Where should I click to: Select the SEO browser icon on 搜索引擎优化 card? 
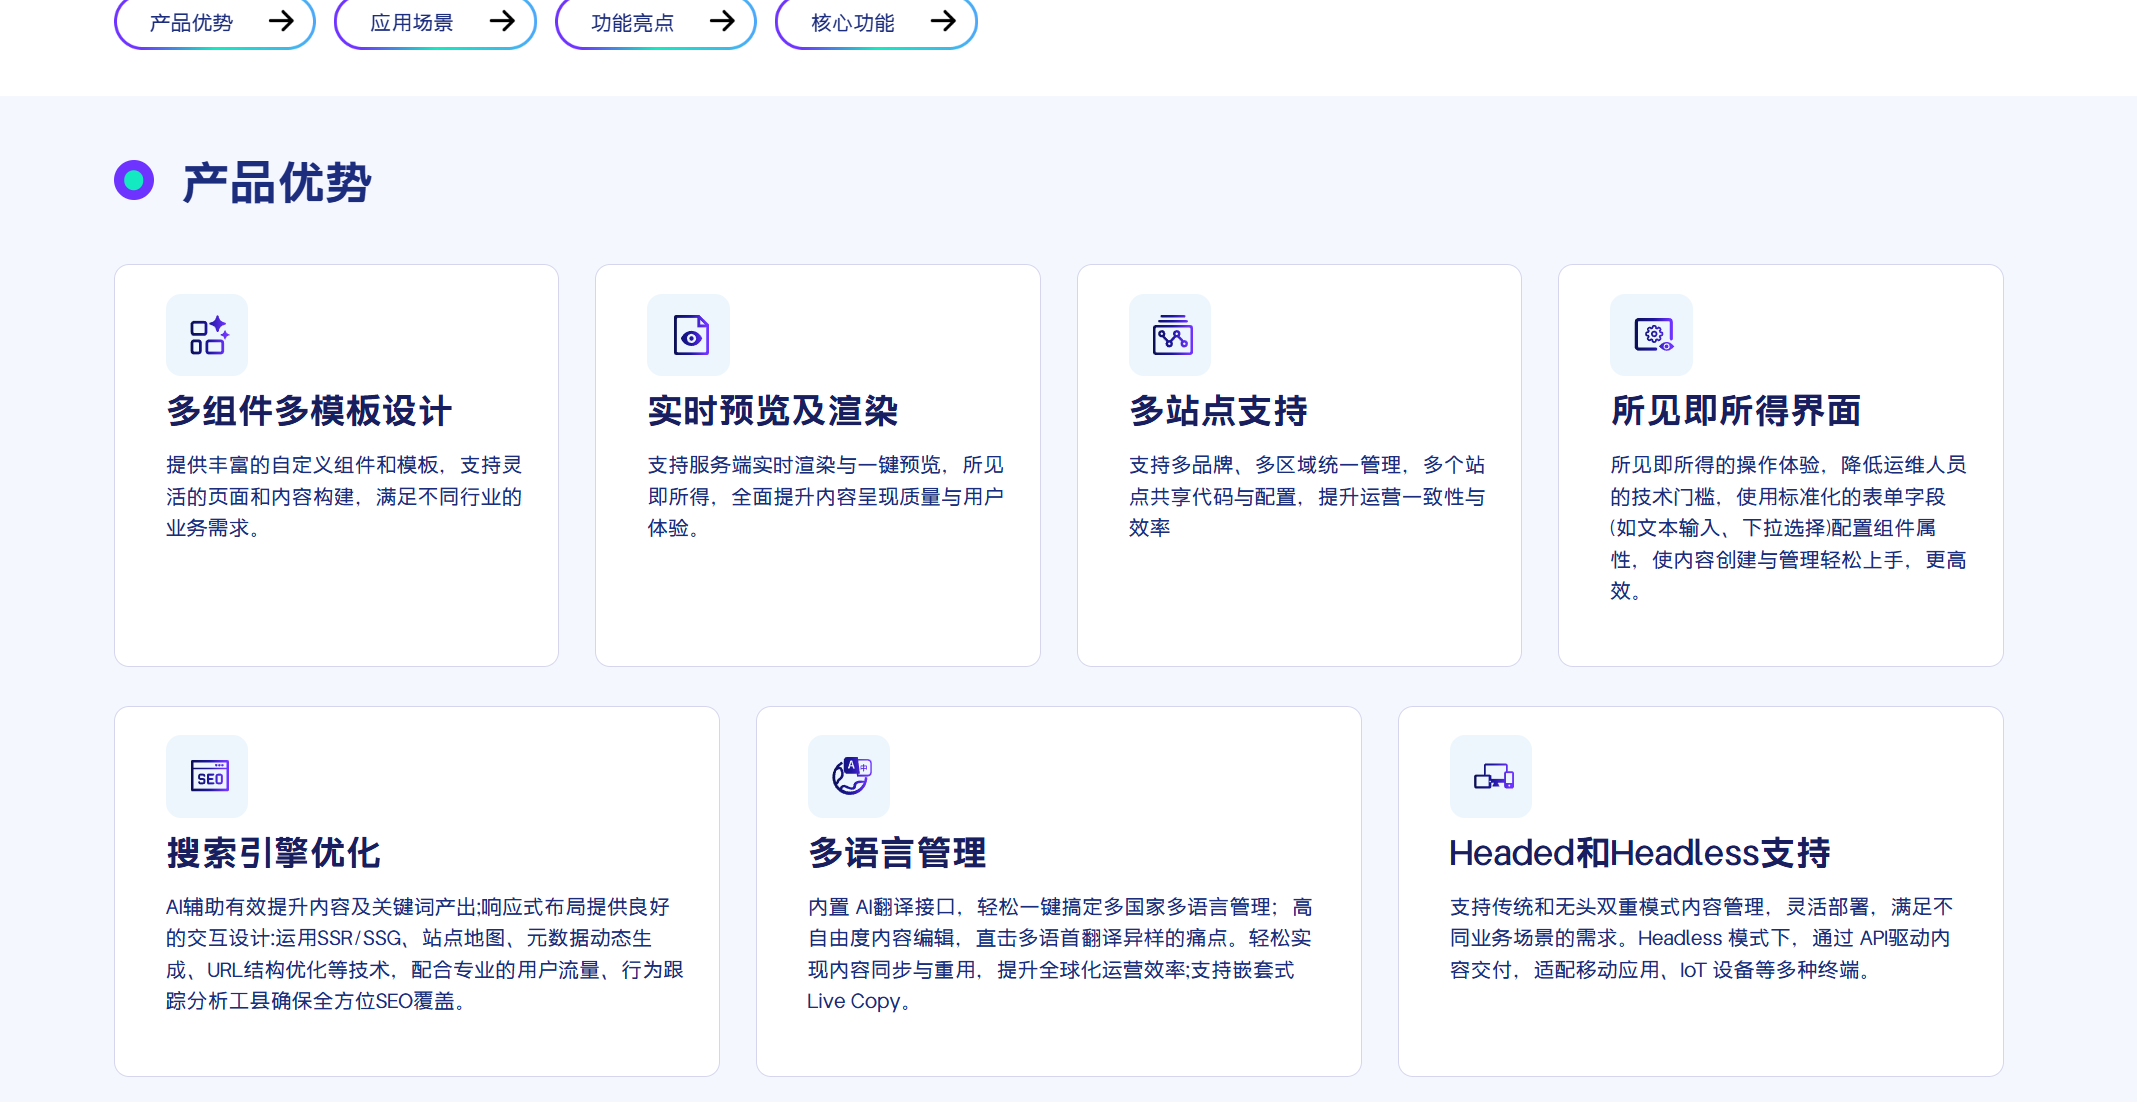206,776
